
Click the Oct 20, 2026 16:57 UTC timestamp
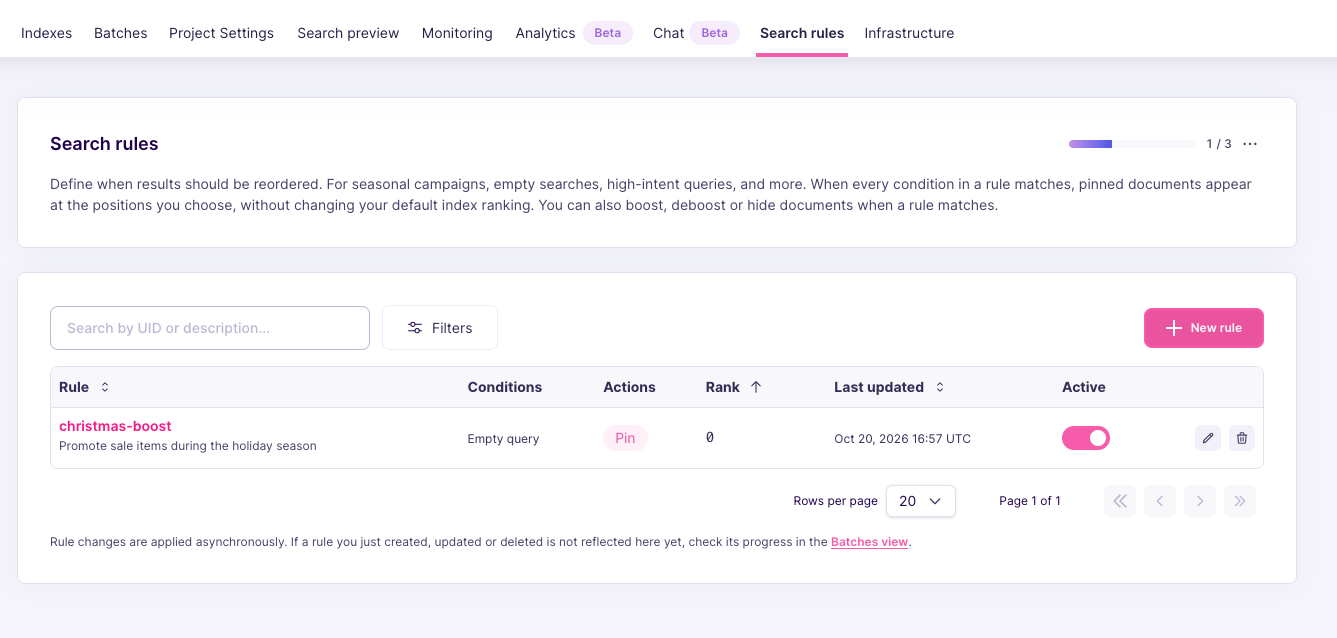[x=902, y=439]
